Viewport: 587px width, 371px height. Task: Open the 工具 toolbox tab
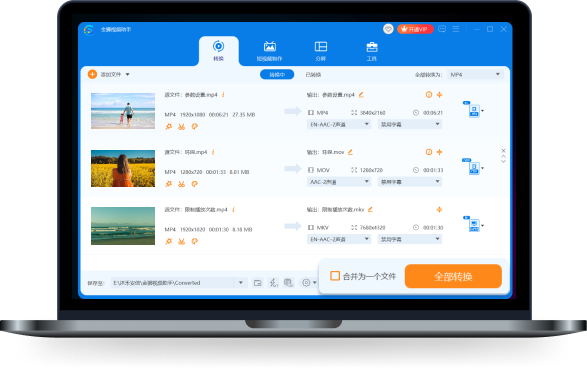point(371,51)
